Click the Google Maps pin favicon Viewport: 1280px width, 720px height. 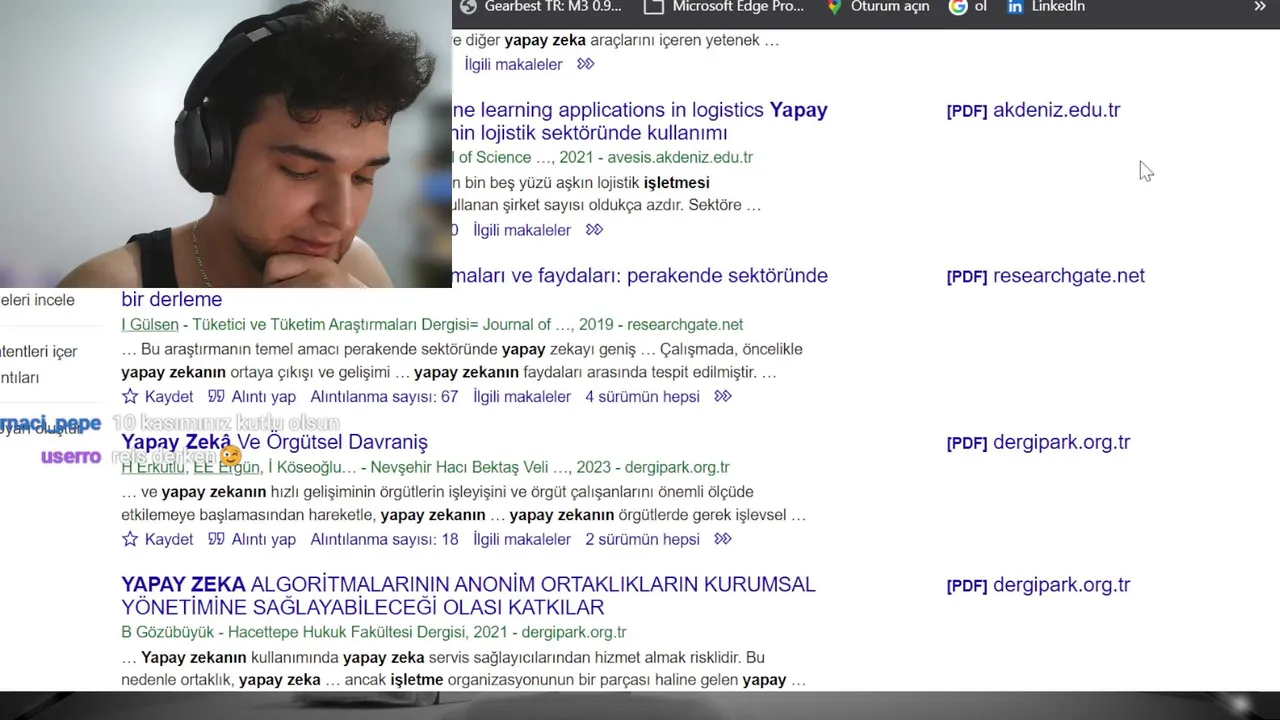tap(834, 6)
